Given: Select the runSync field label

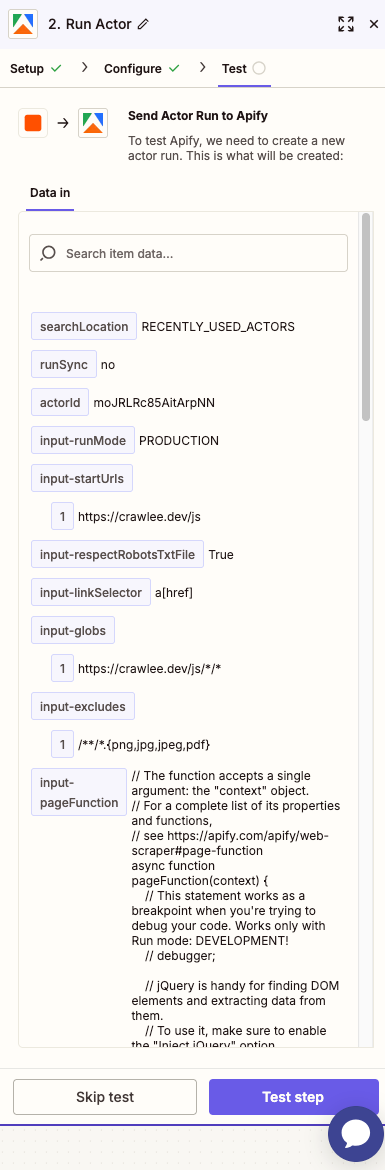Looking at the screenshot, I should tap(63, 364).
